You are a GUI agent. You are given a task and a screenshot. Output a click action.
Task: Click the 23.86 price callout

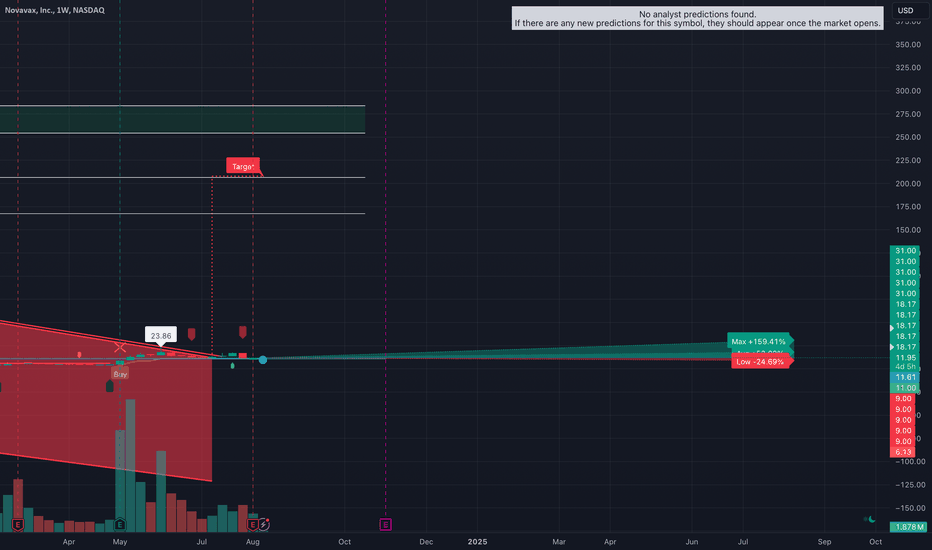tap(160, 335)
